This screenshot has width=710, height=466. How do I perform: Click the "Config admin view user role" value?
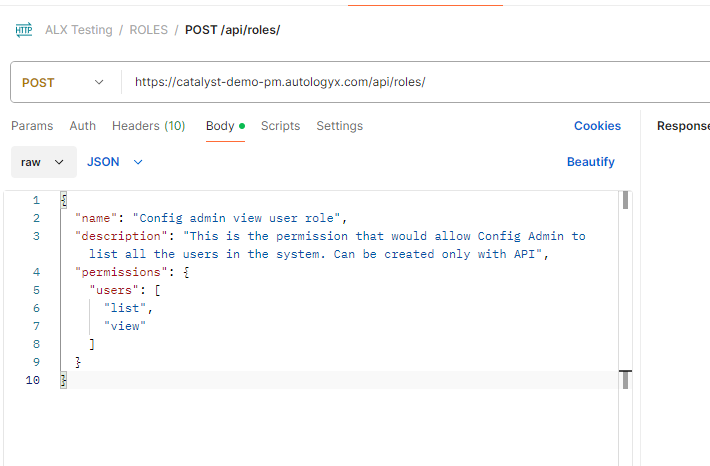(236, 218)
